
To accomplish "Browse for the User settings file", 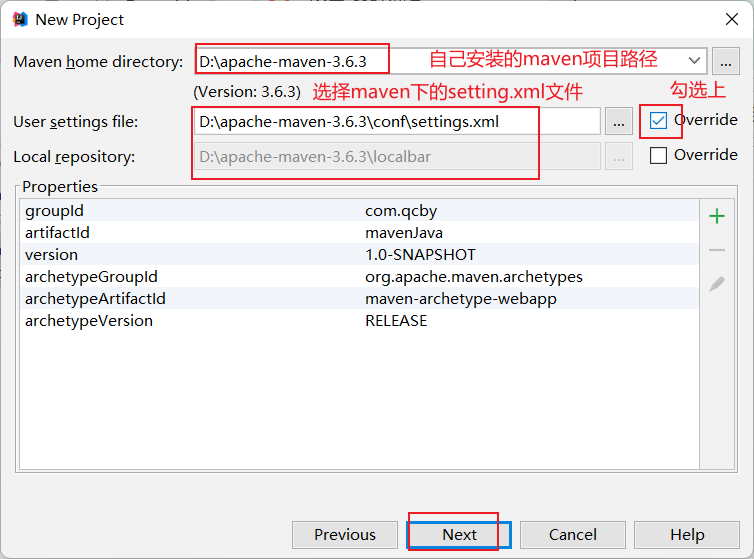I will (x=619, y=121).
